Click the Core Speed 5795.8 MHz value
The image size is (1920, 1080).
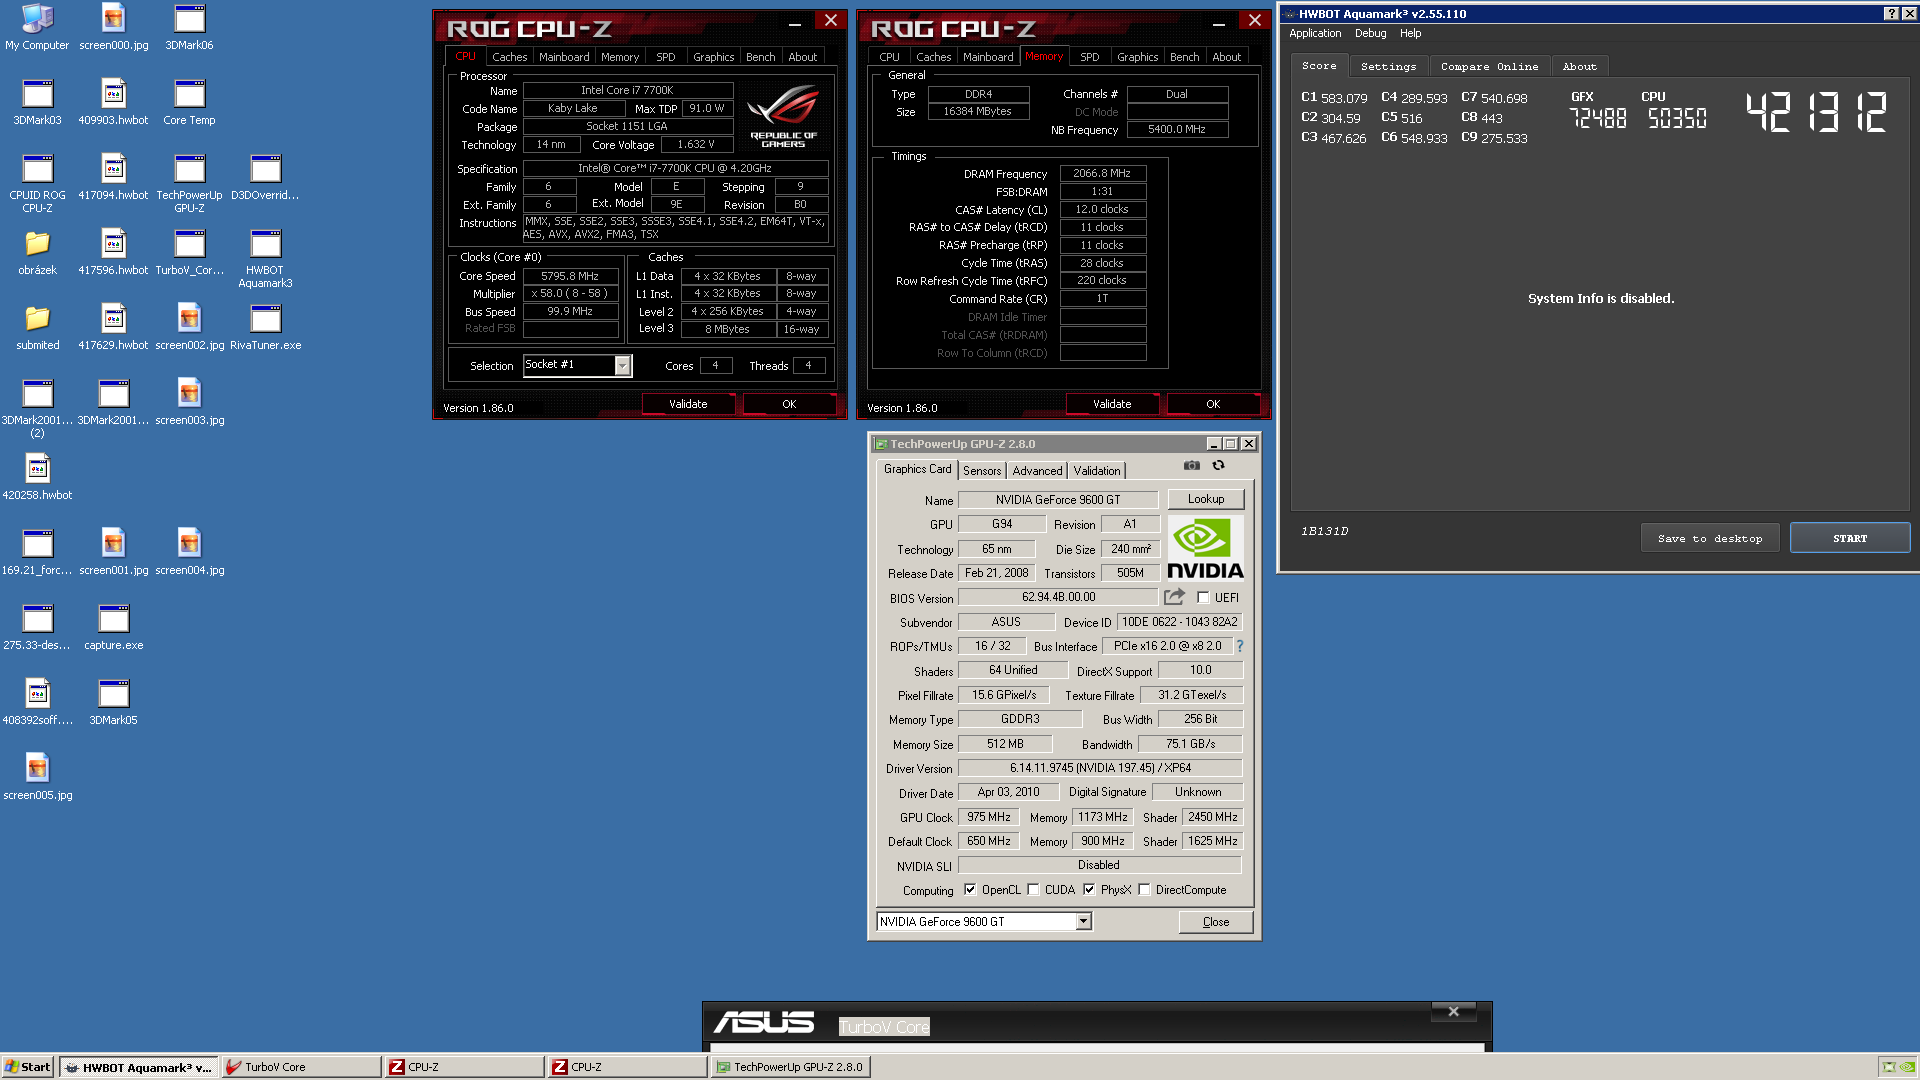tap(570, 276)
